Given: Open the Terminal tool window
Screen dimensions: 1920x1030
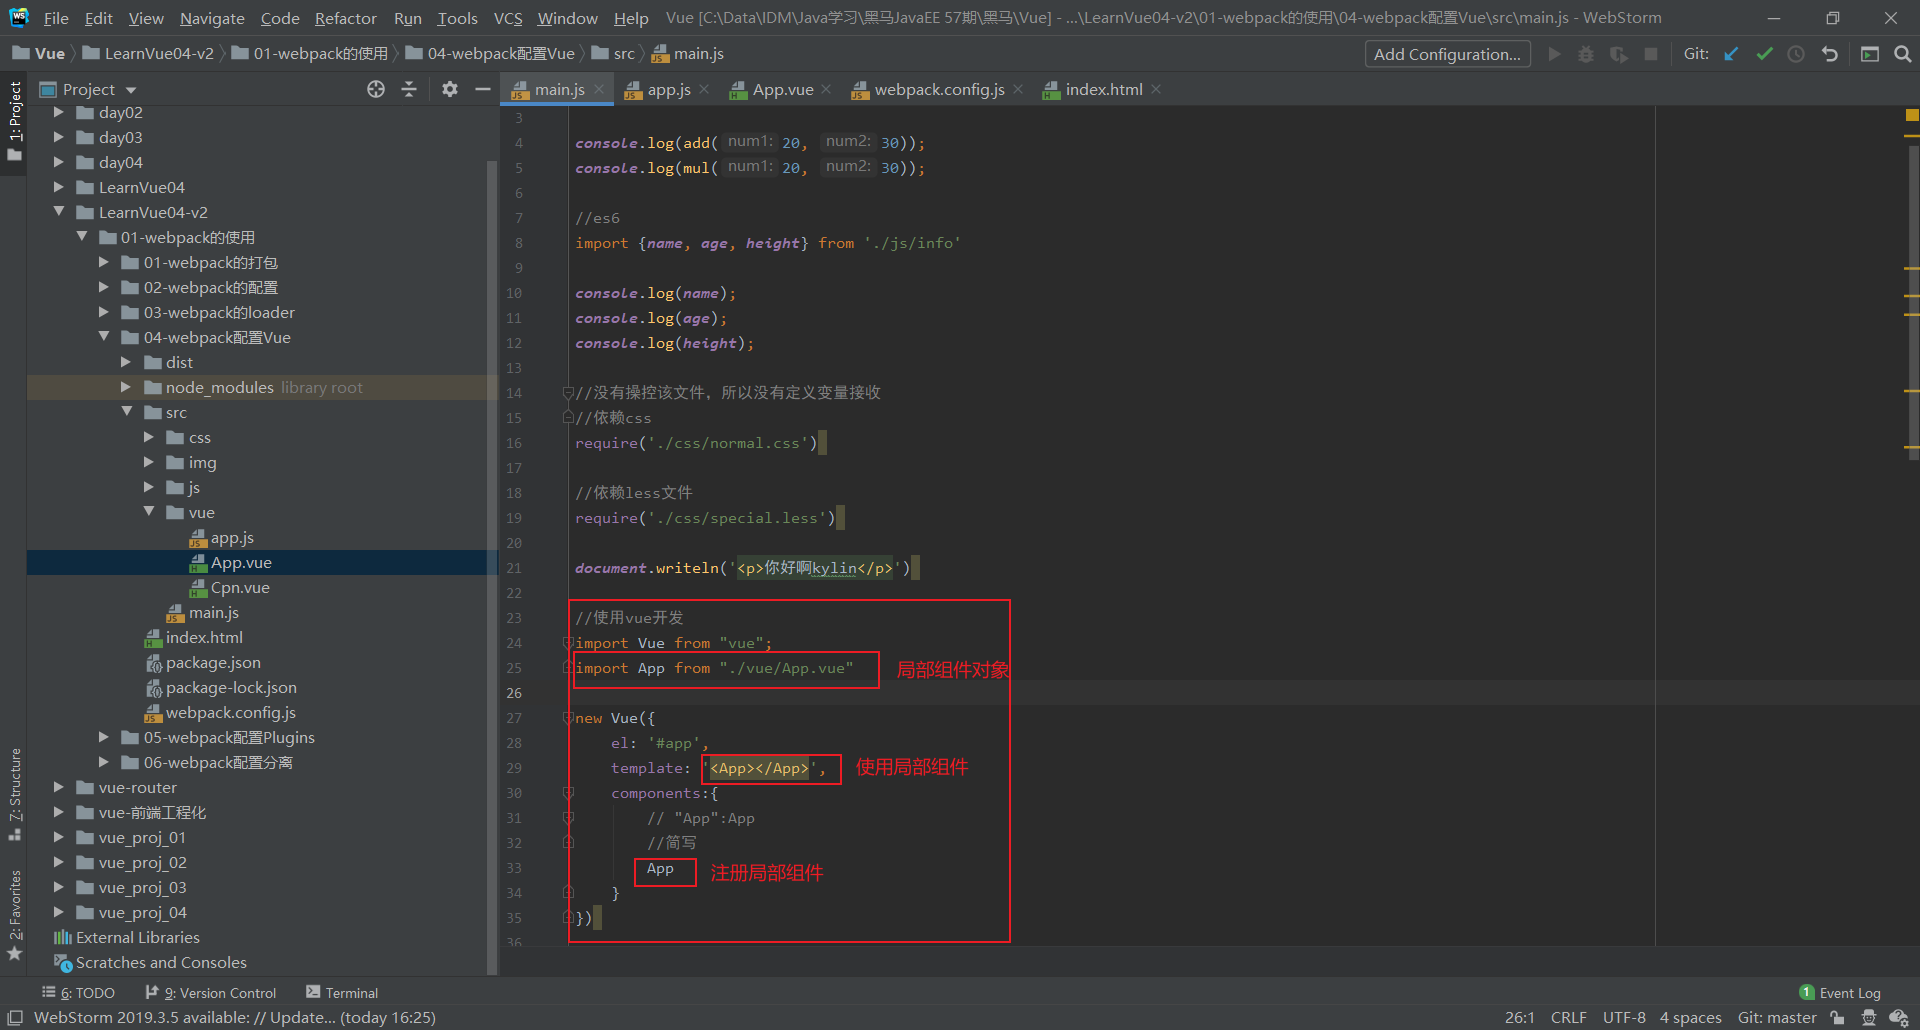Looking at the screenshot, I should (x=342, y=993).
